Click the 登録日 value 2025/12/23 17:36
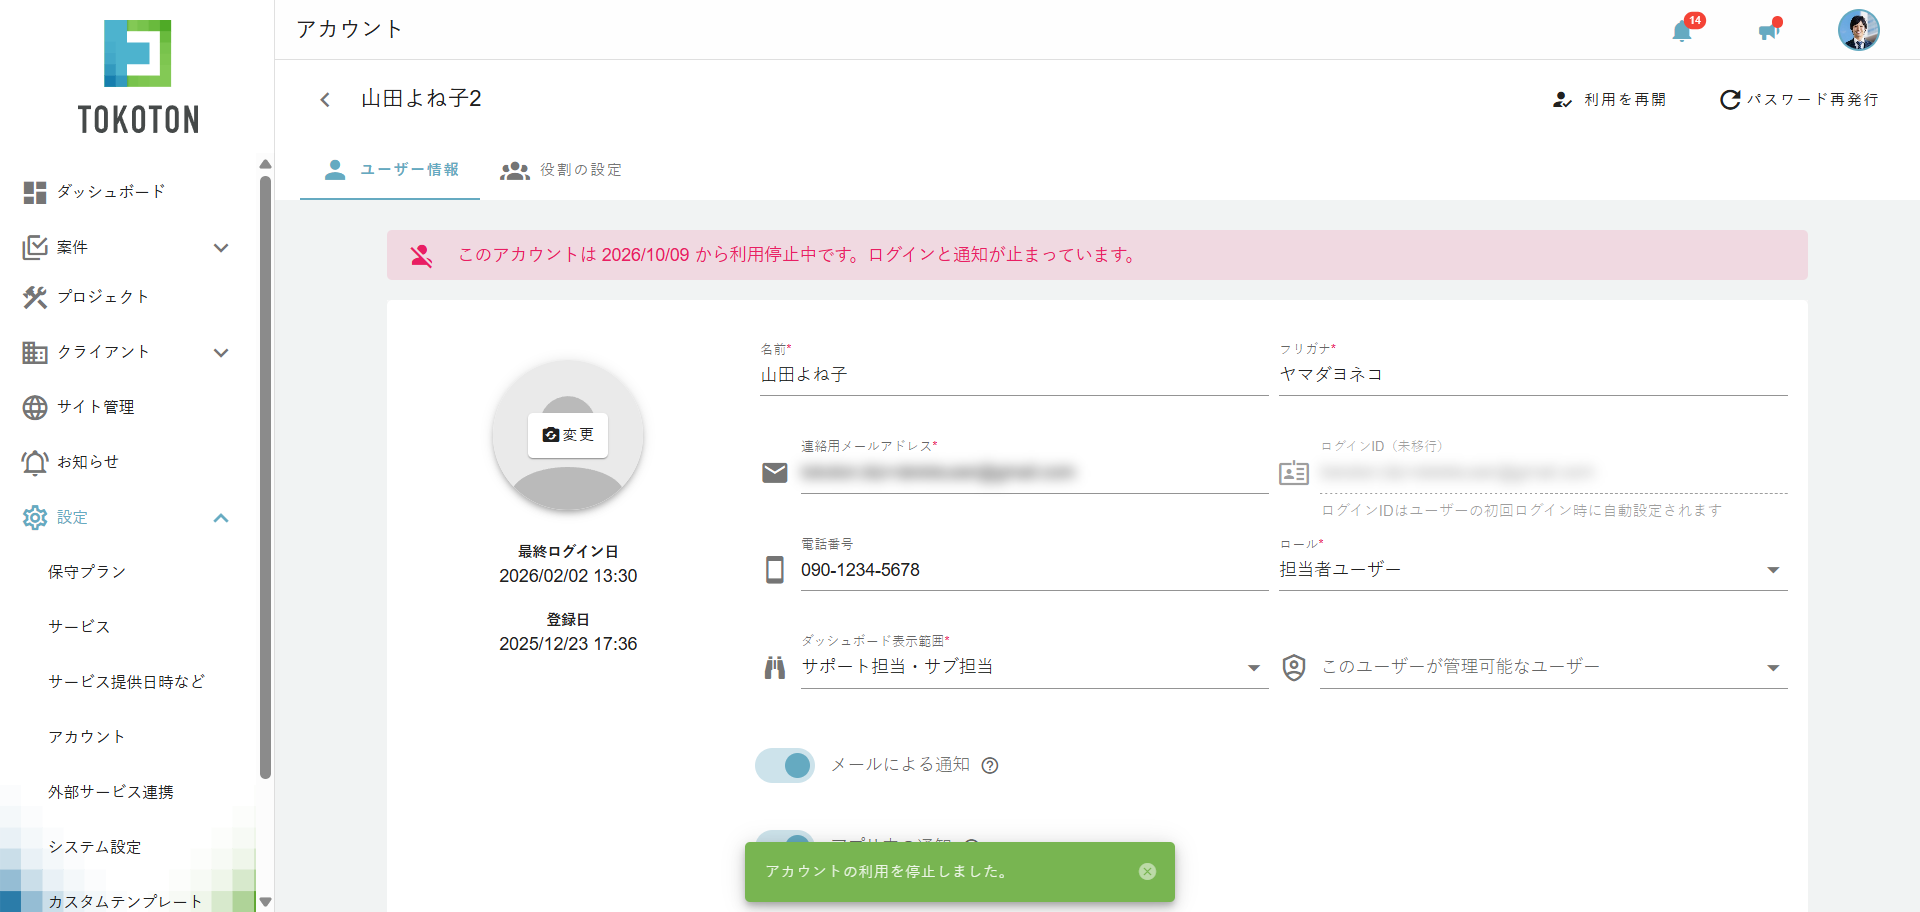Image resolution: width=1920 pixels, height=912 pixels. click(x=568, y=644)
